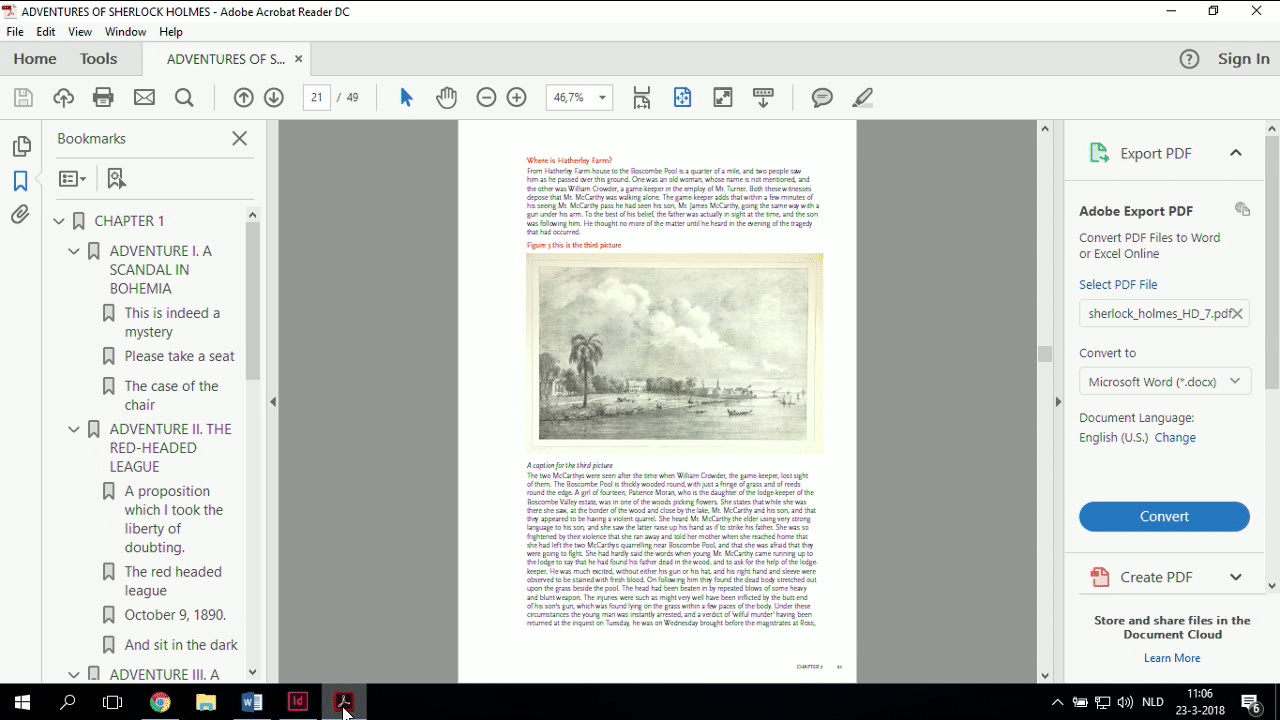Jump to 'This is indeed a mystery' bookmark

[x=172, y=322]
